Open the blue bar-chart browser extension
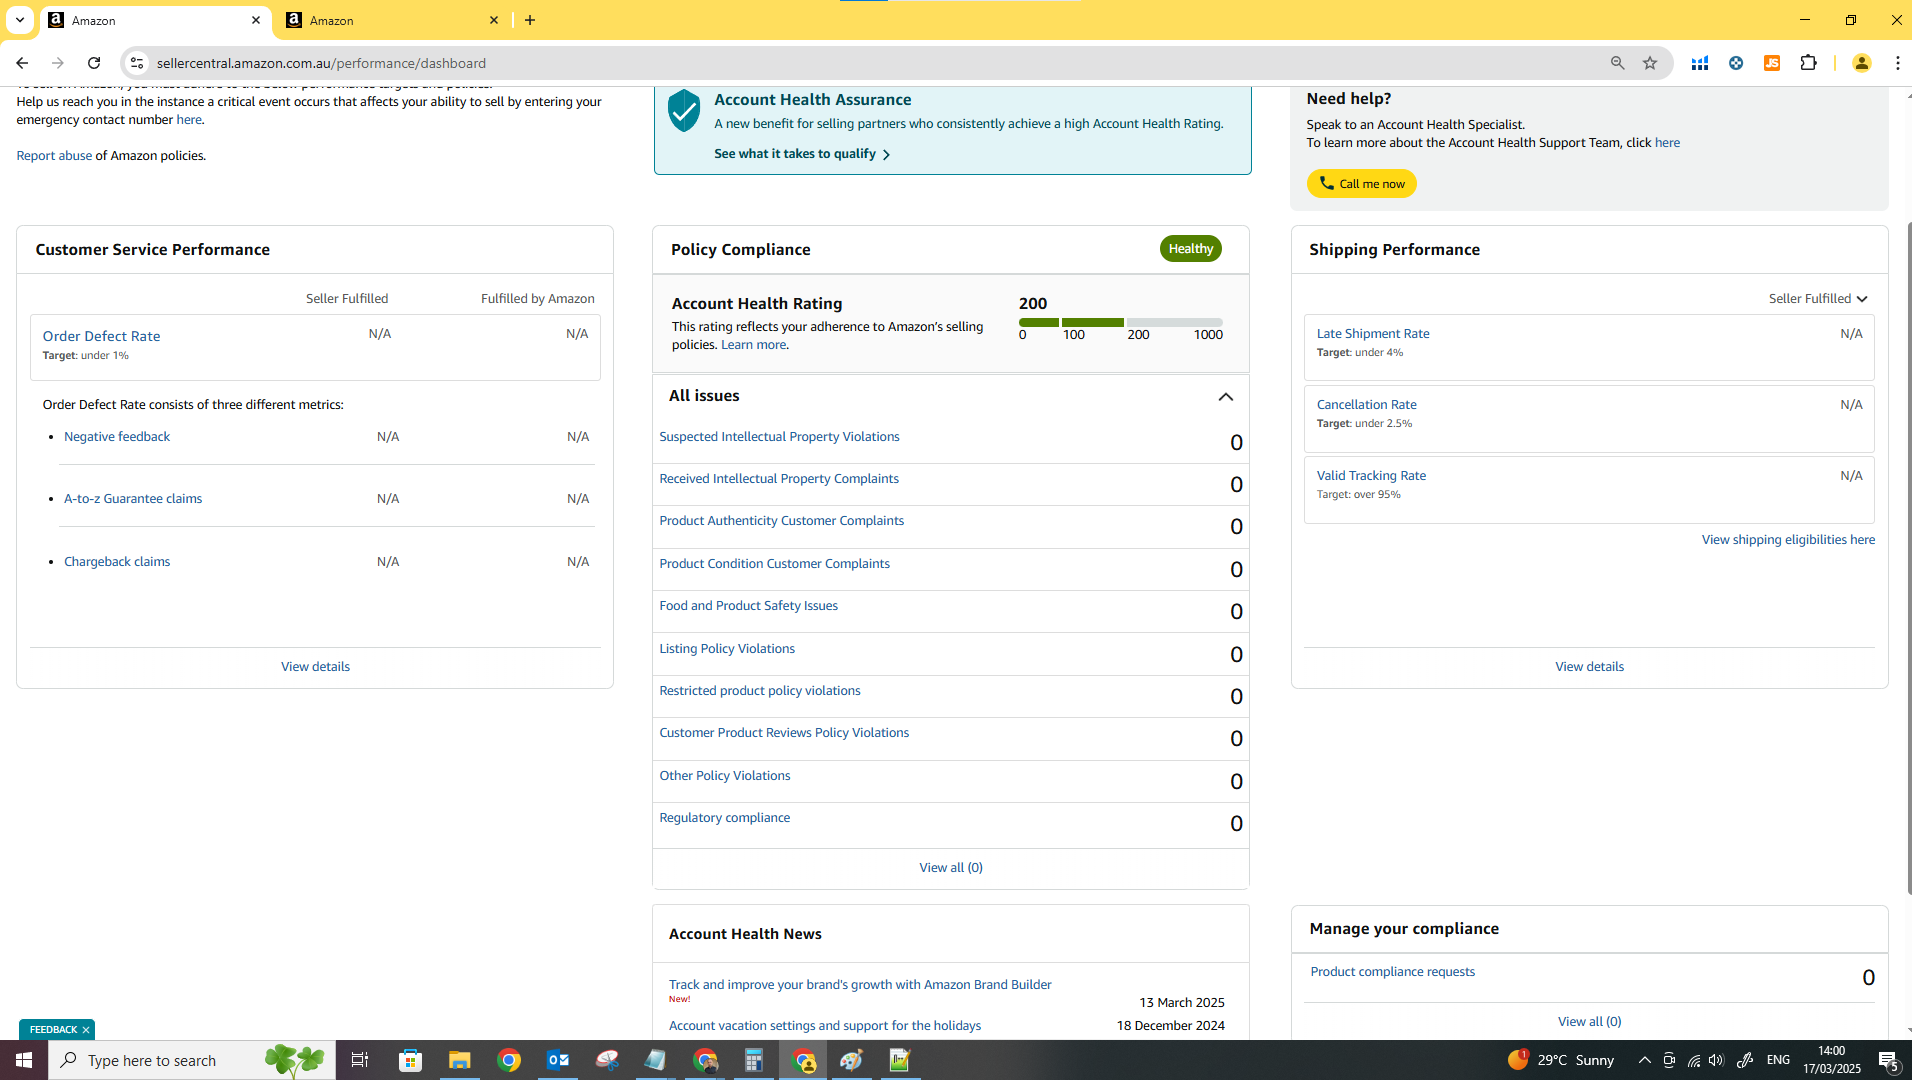The width and height of the screenshot is (1912, 1080). click(1699, 63)
